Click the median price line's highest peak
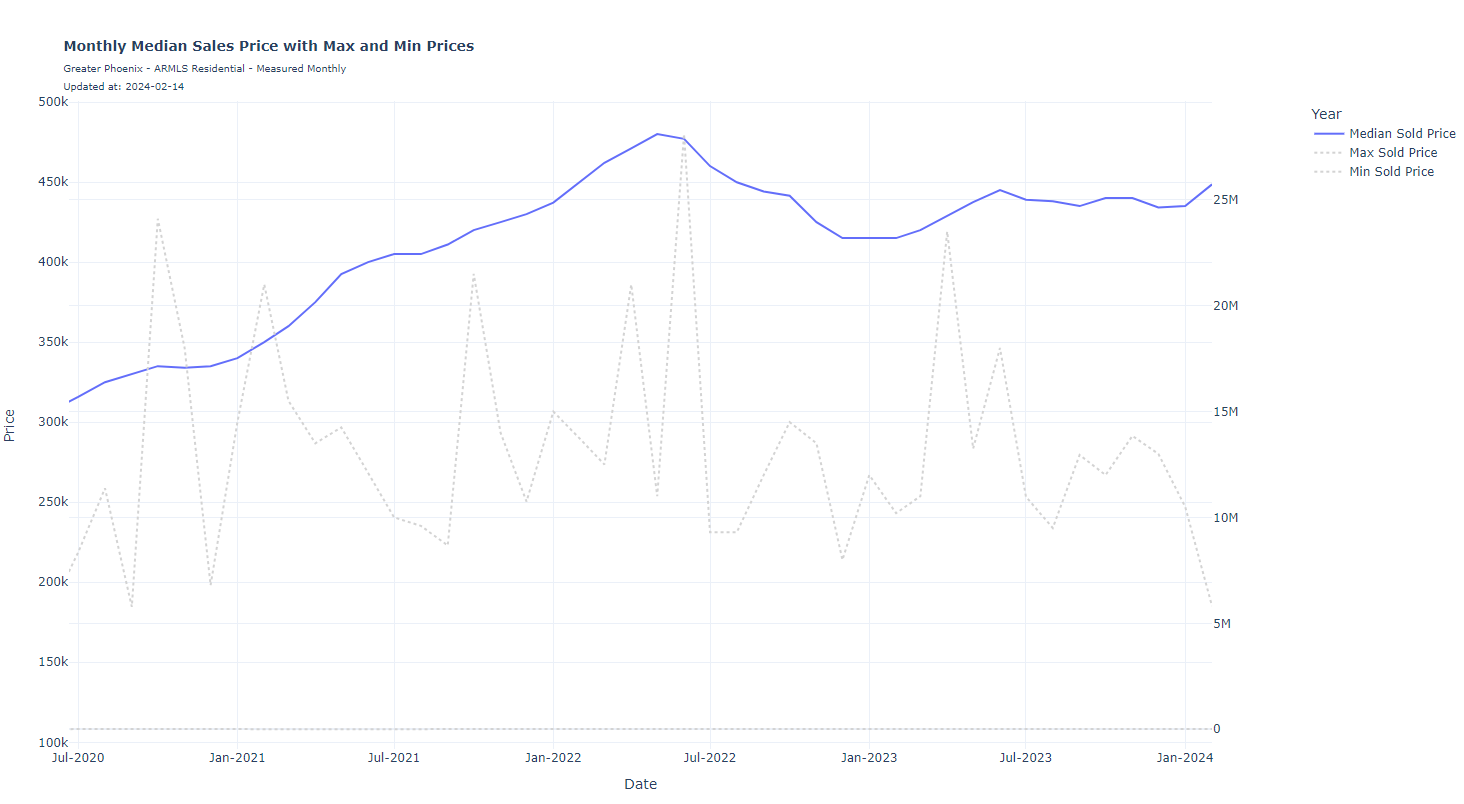The width and height of the screenshot is (1464, 804). tap(657, 134)
